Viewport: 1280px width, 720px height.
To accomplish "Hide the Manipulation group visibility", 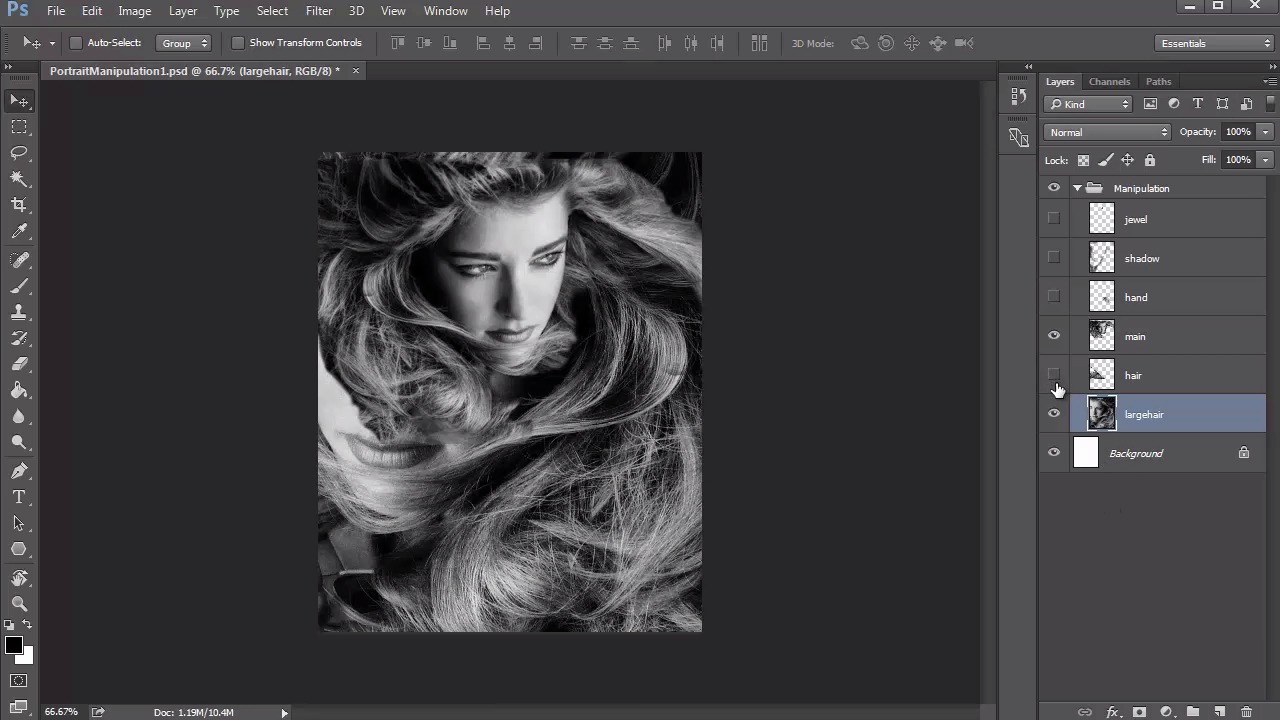I will tap(1054, 188).
